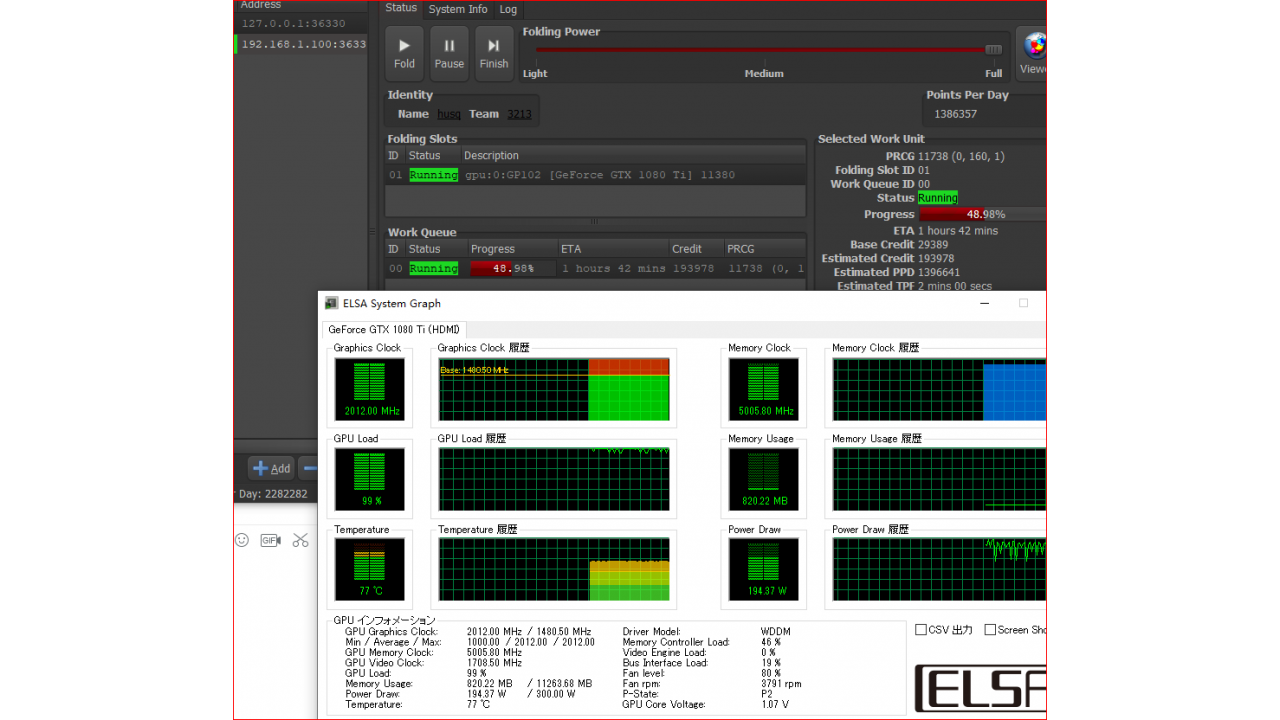Click the Points Per Day value 1386357
The image size is (1280, 720).
pyautogui.click(x=955, y=114)
